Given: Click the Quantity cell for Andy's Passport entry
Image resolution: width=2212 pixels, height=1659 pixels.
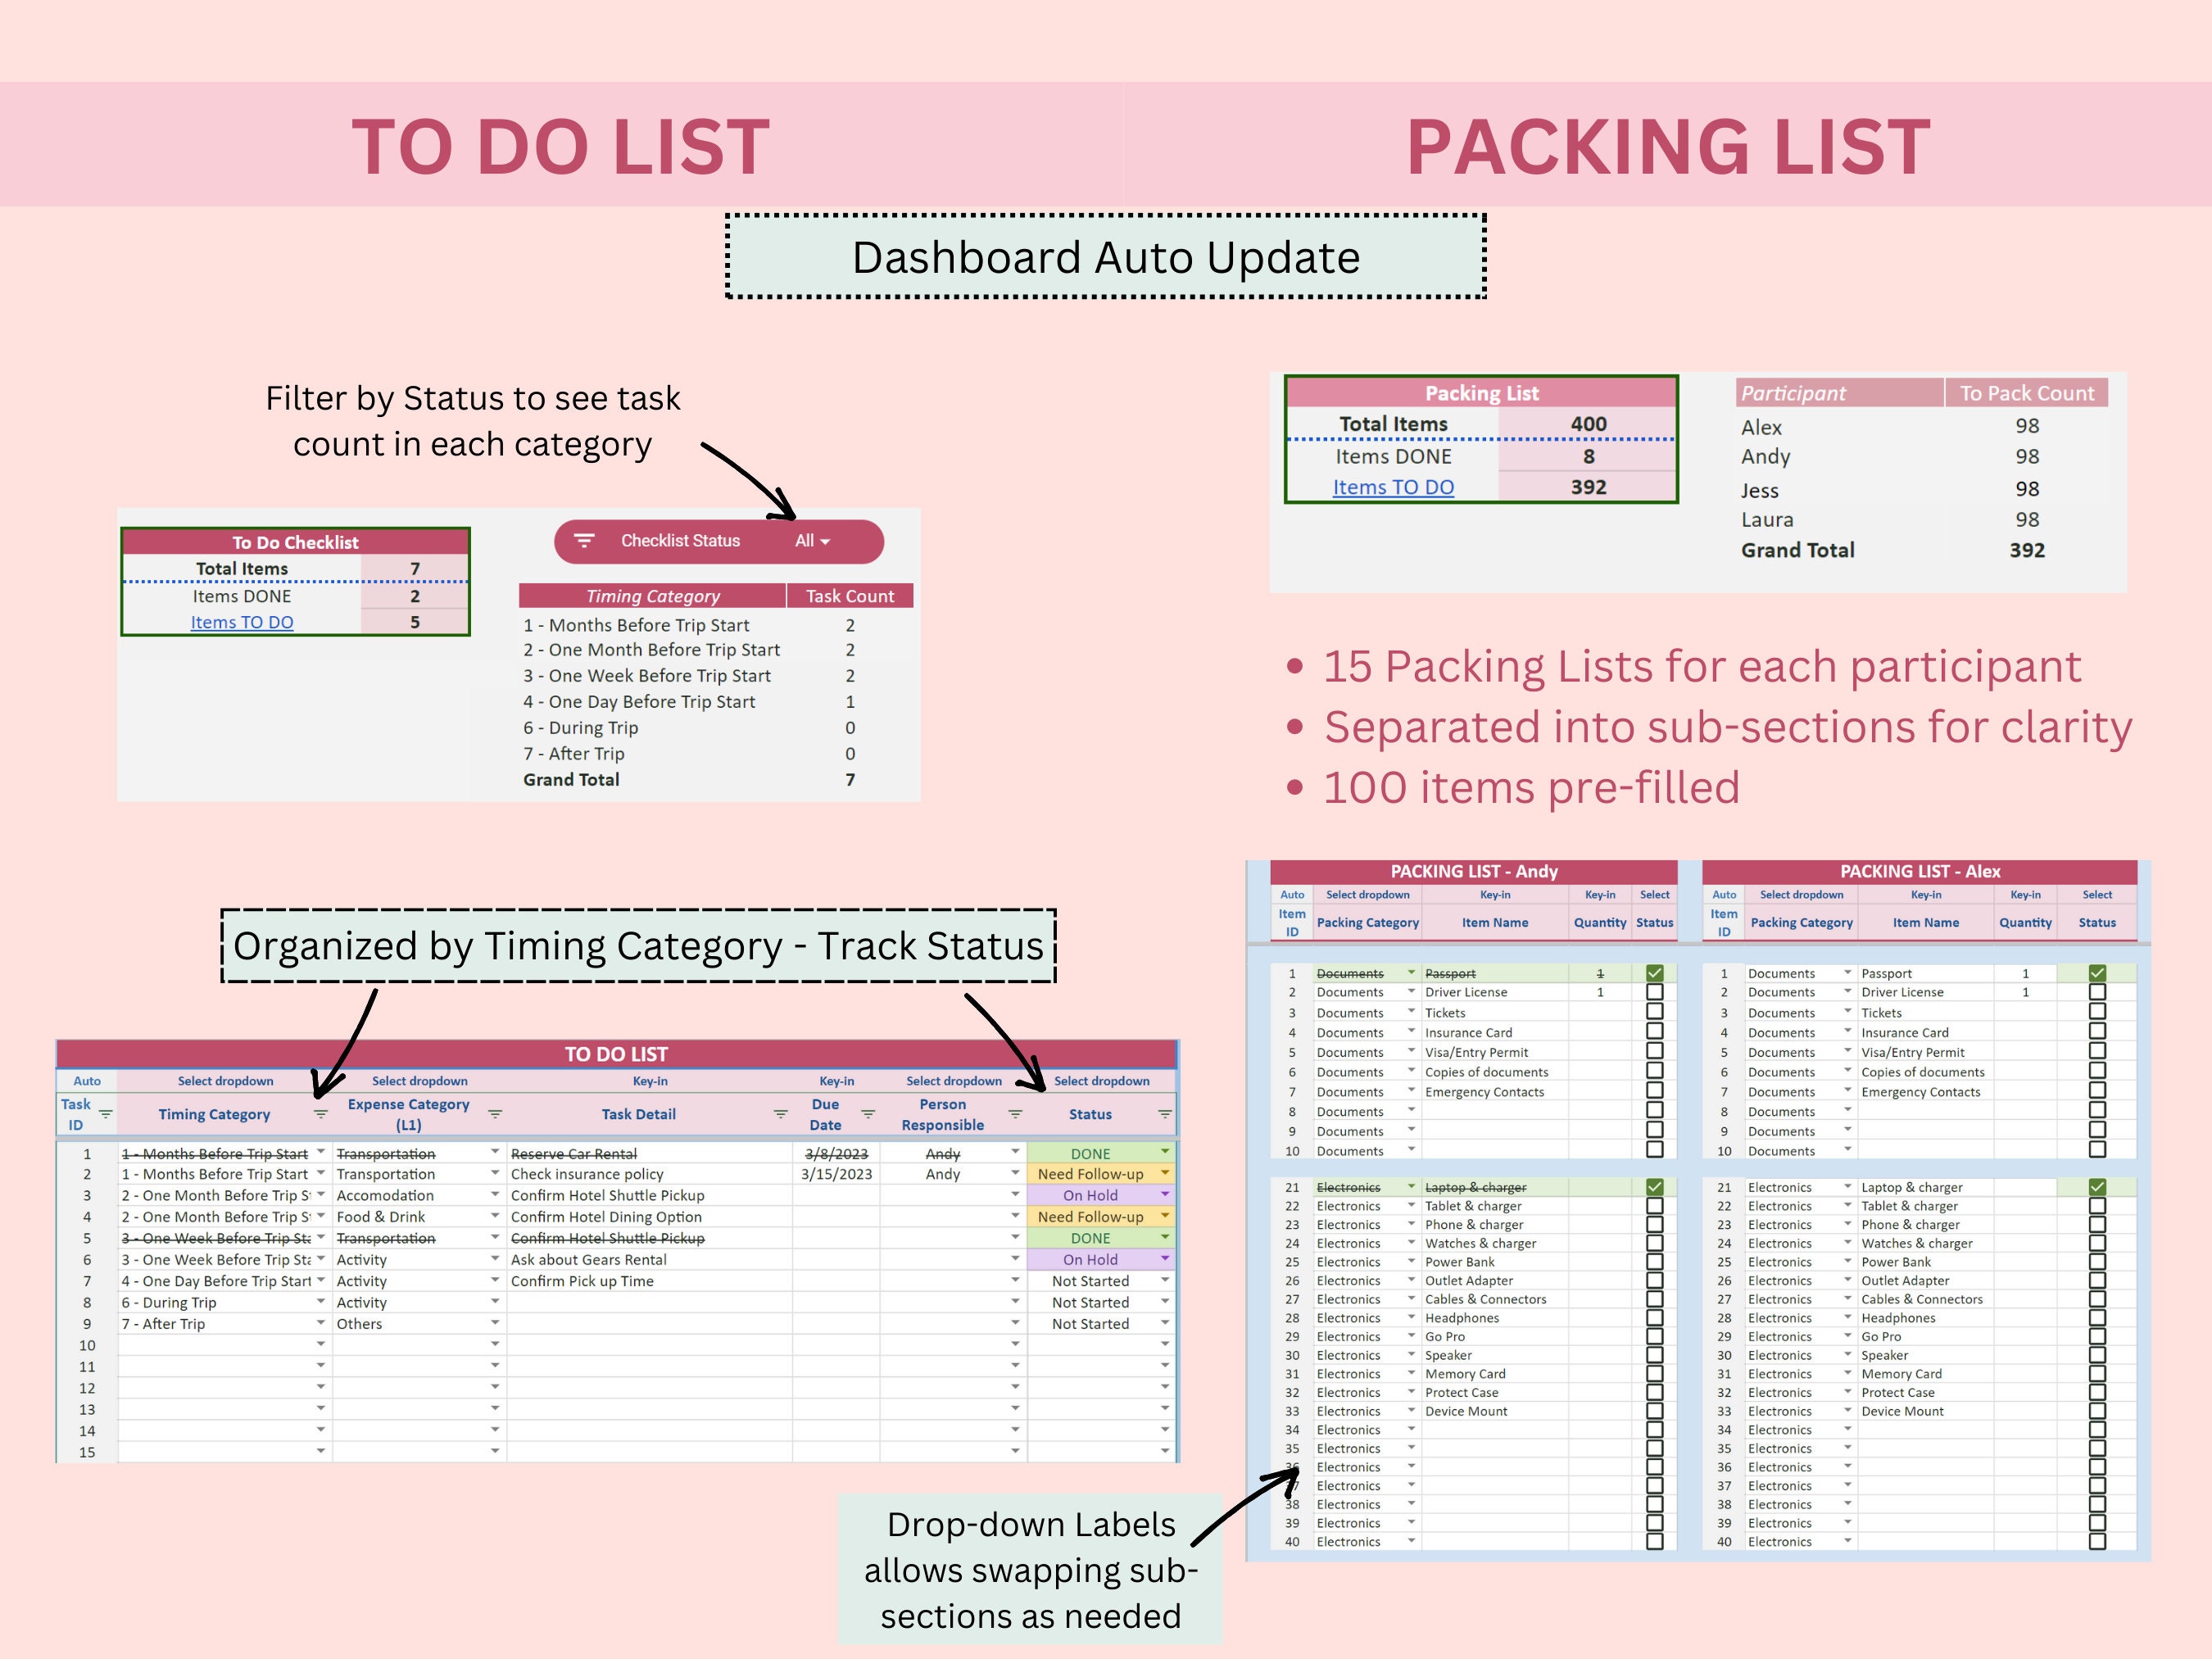Looking at the screenshot, I should coord(1601,973).
